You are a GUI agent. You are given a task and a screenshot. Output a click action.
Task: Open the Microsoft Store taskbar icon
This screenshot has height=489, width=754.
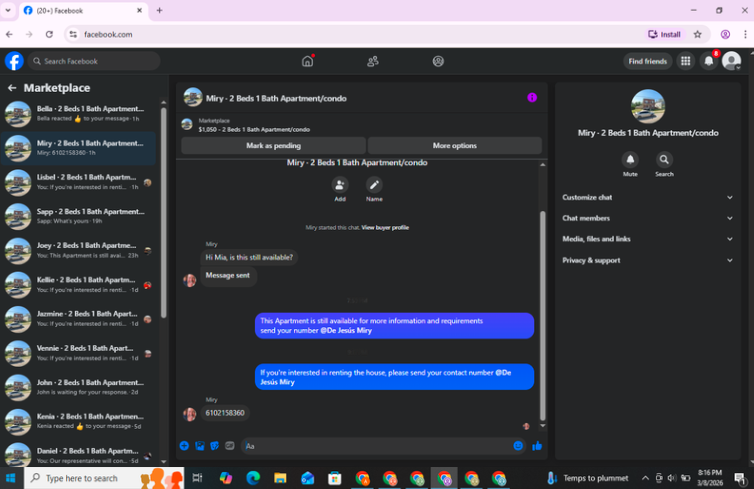[x=335, y=478]
